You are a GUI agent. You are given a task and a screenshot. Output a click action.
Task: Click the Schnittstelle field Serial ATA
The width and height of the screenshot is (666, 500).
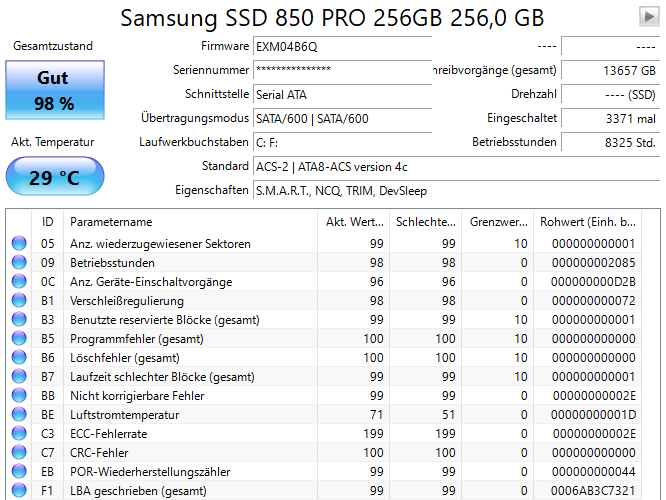click(x=342, y=94)
